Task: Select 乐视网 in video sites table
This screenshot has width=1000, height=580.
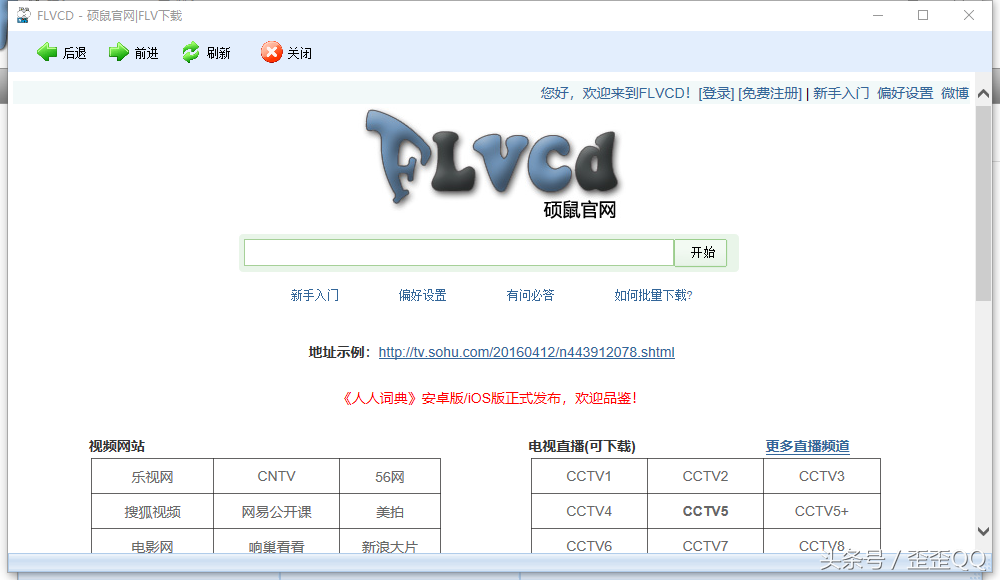Action: pyautogui.click(x=152, y=477)
